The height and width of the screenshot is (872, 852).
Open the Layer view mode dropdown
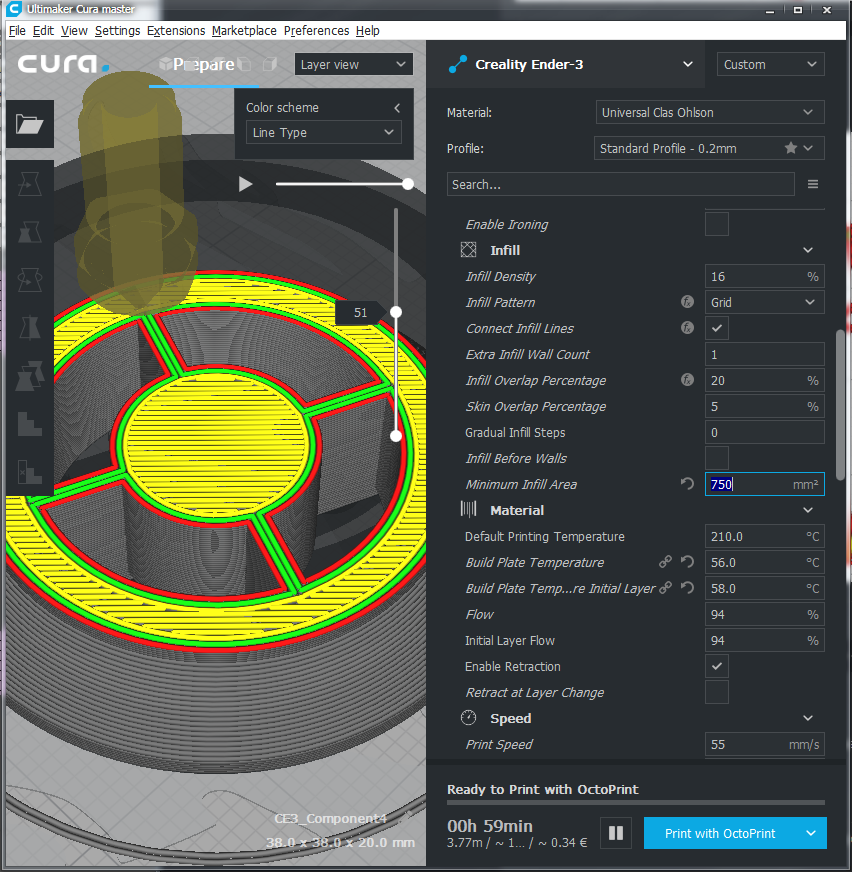pos(354,65)
